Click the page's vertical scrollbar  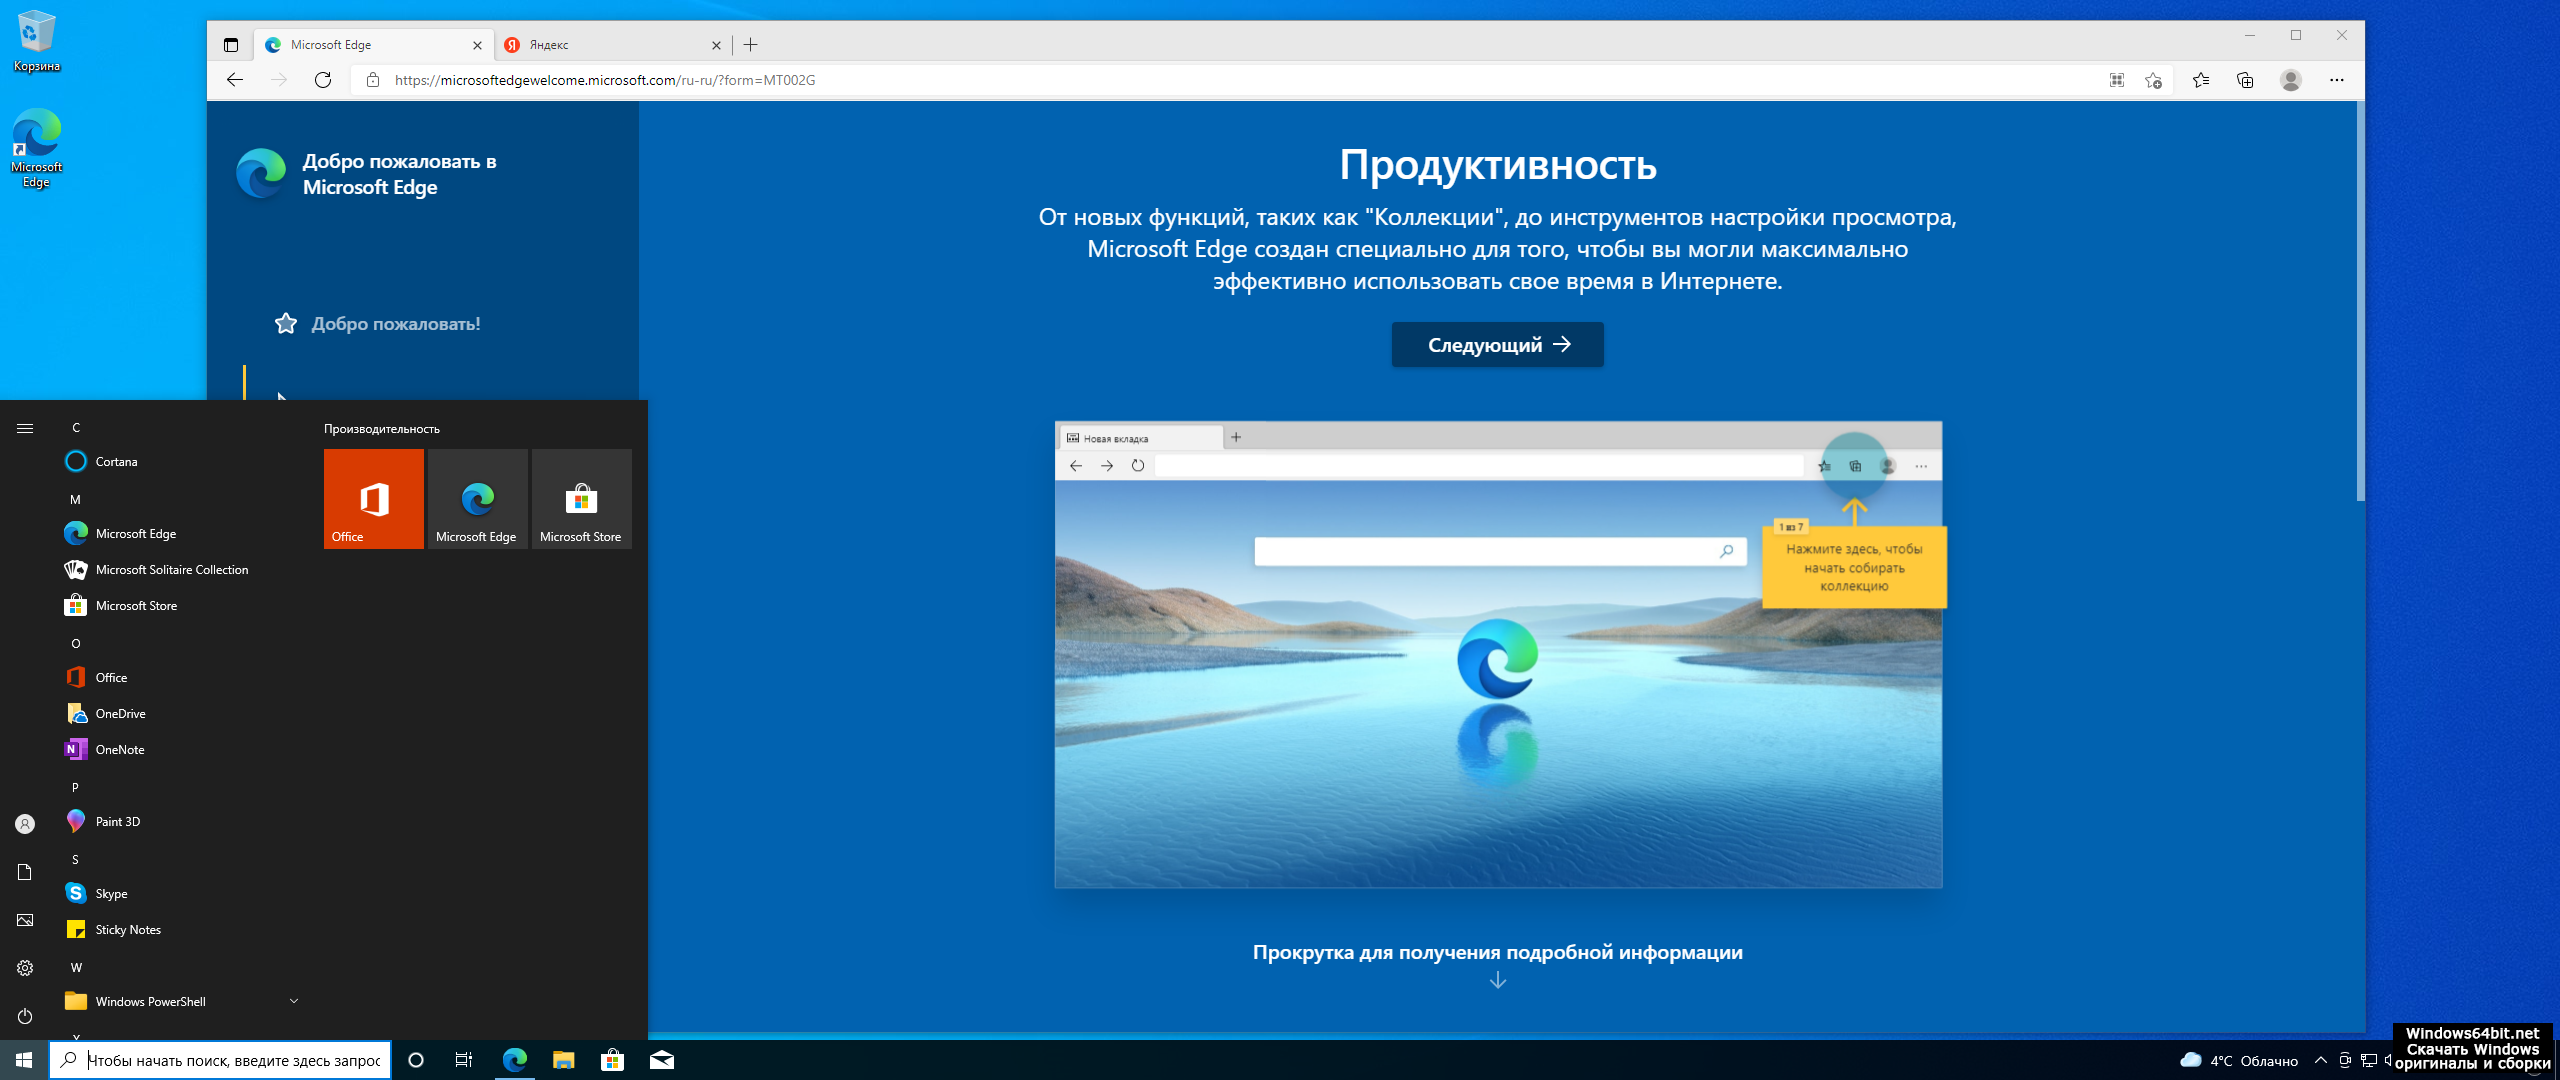coord(2360,300)
